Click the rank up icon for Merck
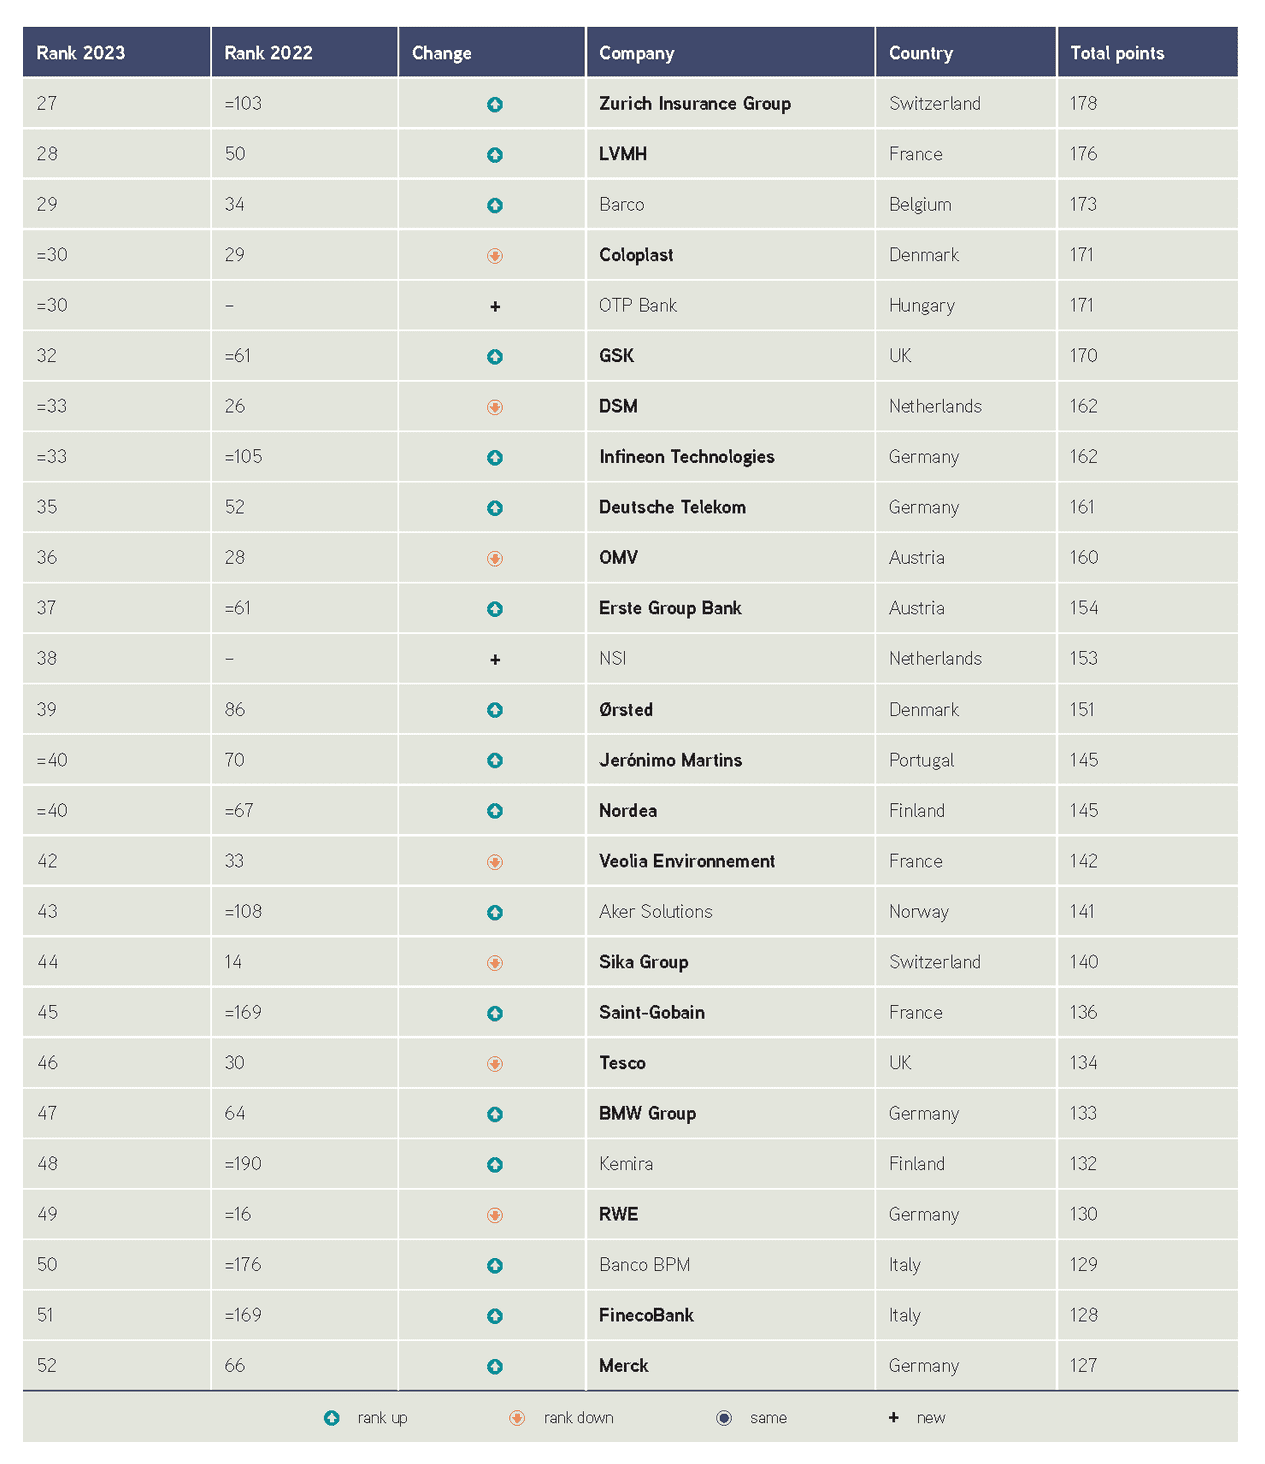 (495, 1367)
